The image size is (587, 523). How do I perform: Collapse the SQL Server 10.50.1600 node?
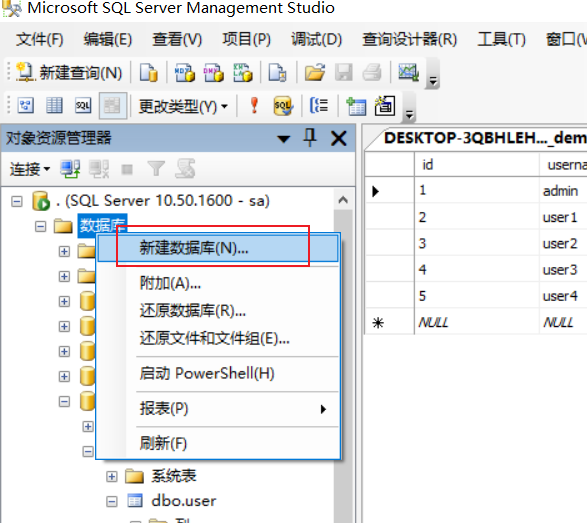coord(16,202)
